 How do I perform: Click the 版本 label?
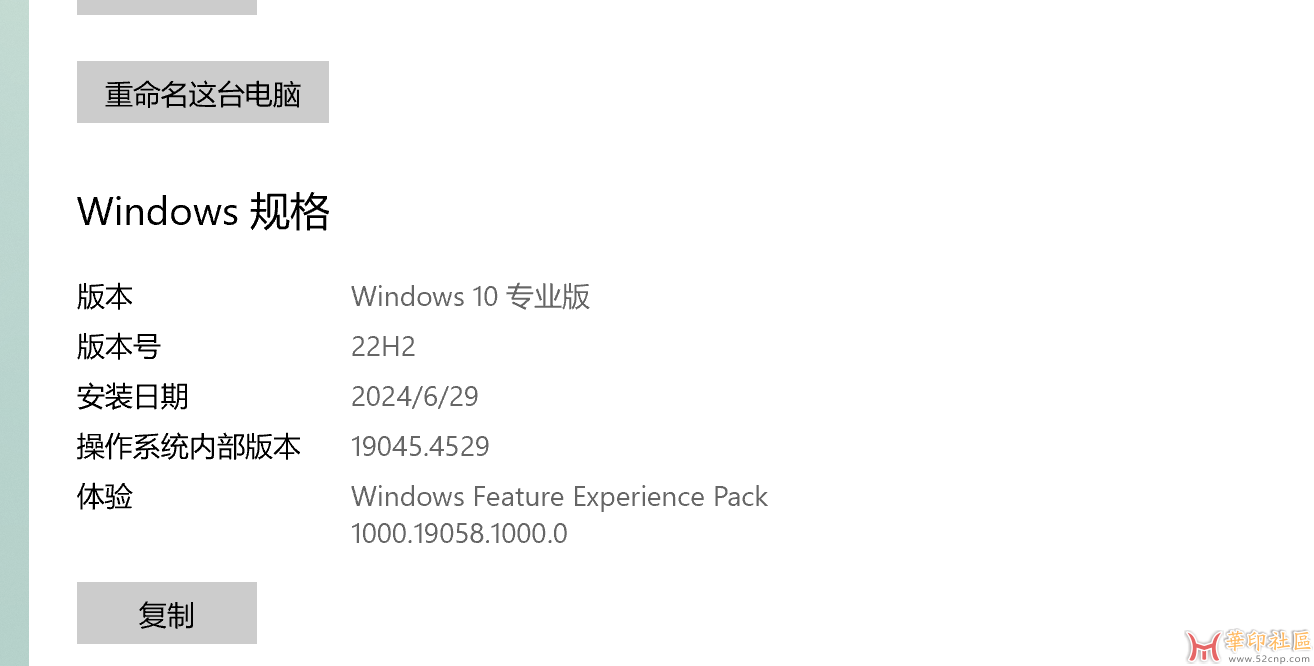(x=105, y=297)
